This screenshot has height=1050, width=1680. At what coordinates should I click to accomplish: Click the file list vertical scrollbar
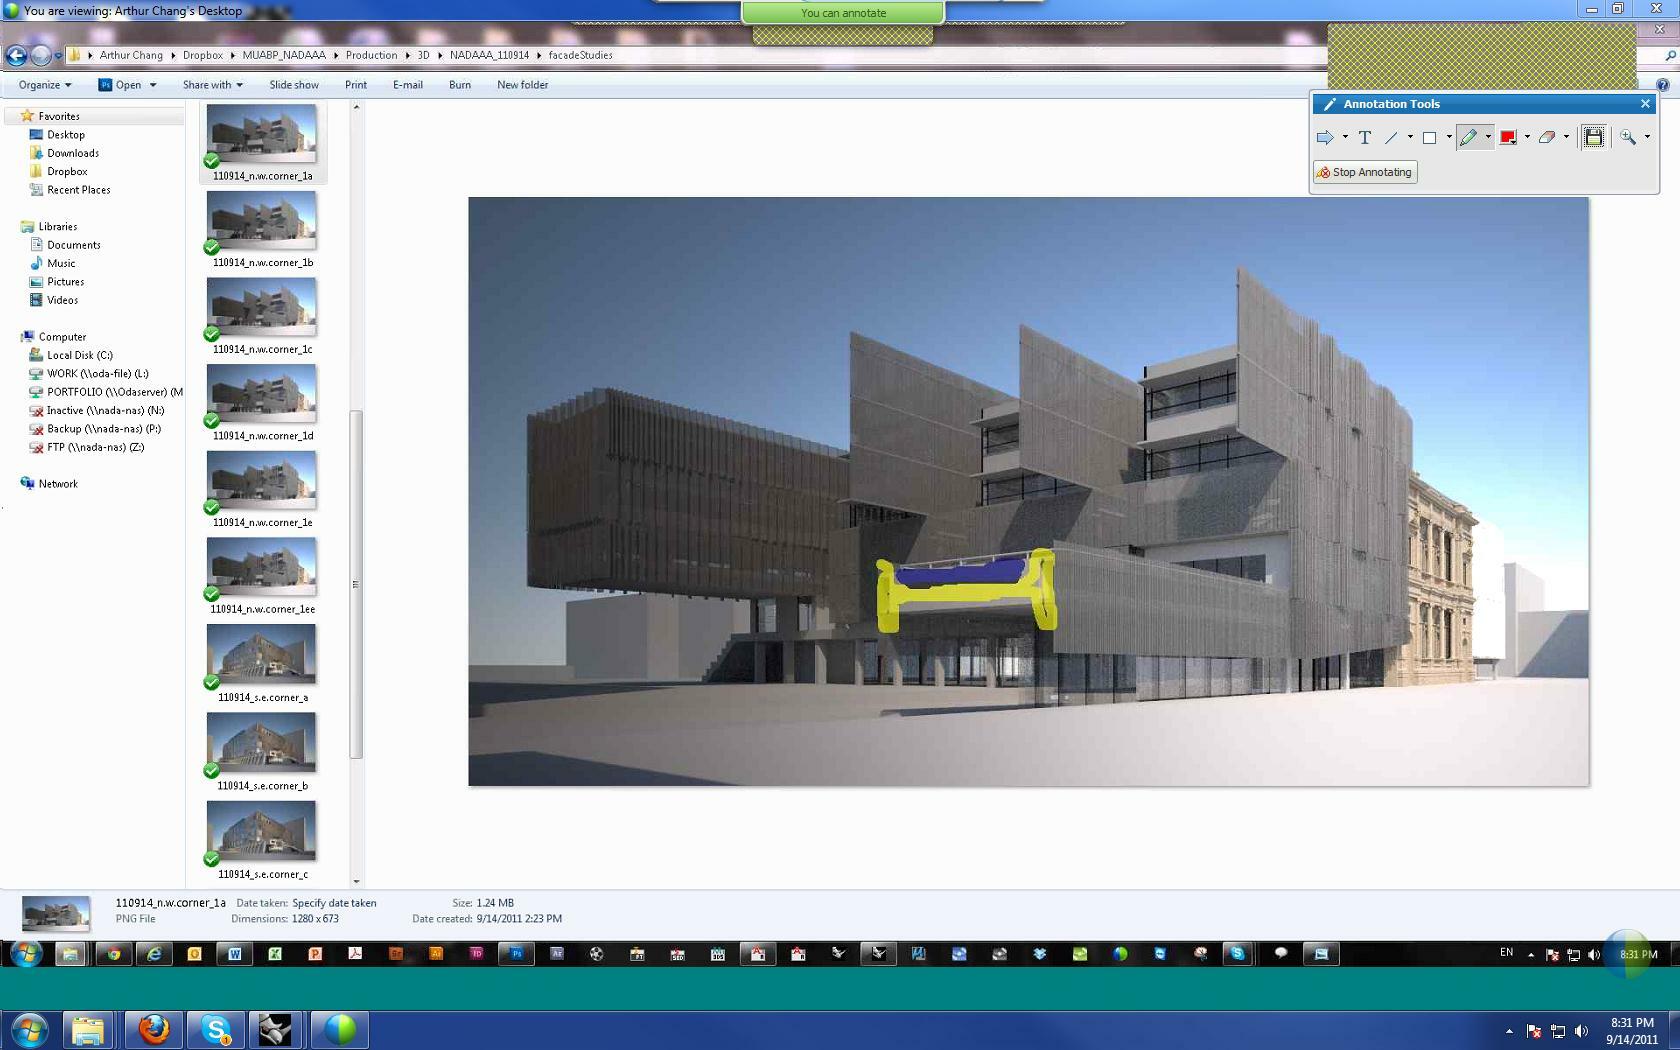(x=356, y=584)
